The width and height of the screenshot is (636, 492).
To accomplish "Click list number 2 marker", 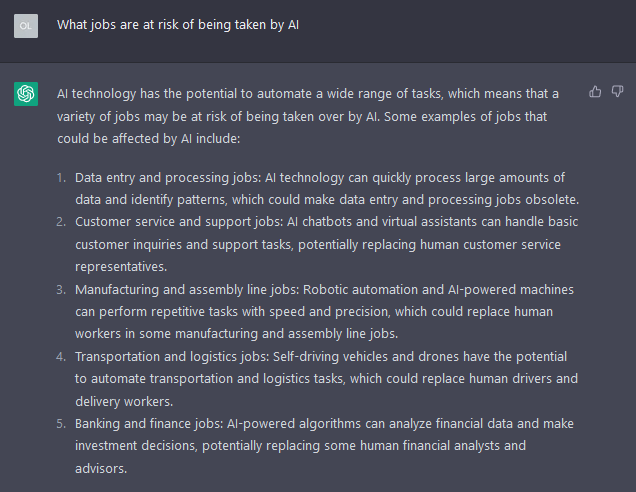I will [x=61, y=222].
